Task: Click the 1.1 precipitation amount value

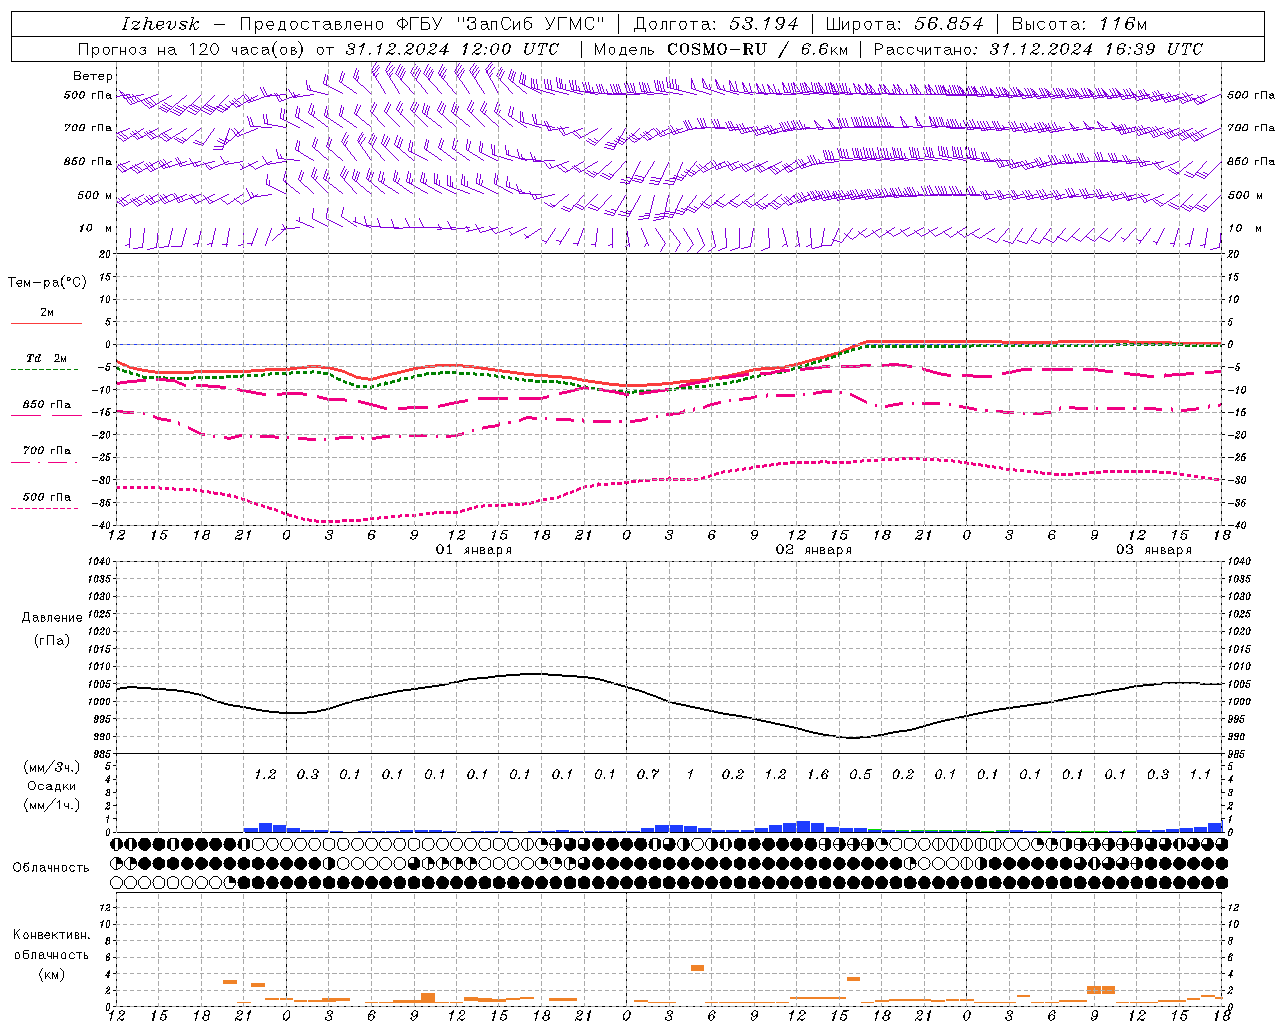Action: [x=1200, y=774]
